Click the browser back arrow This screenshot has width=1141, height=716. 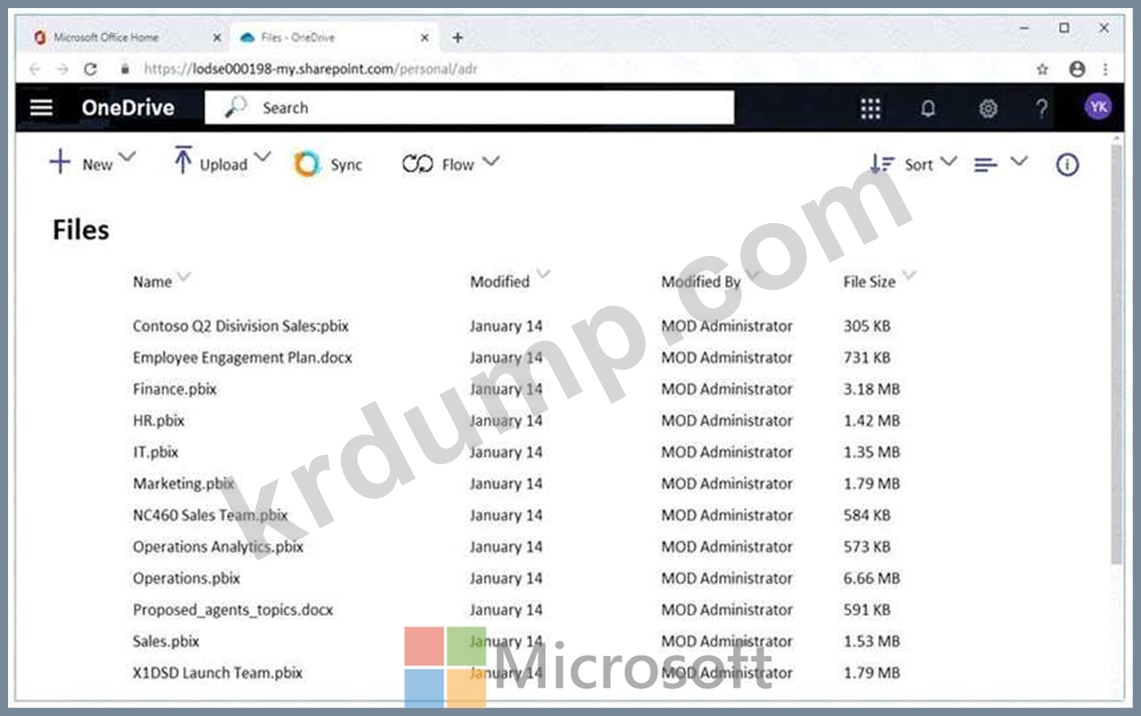(x=34, y=69)
